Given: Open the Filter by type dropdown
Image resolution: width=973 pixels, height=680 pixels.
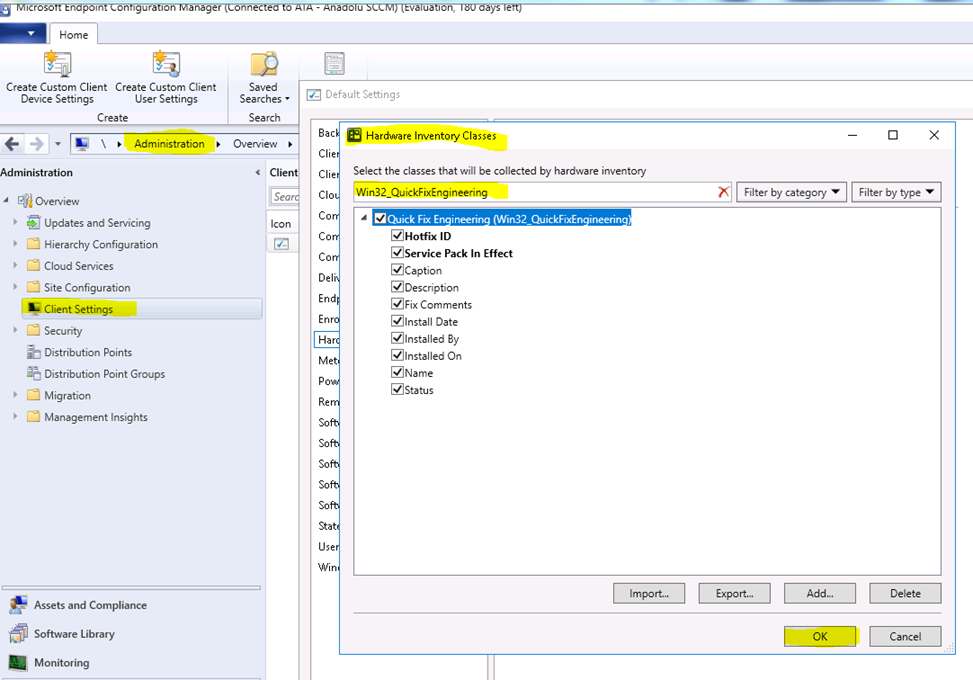Looking at the screenshot, I should click(896, 192).
